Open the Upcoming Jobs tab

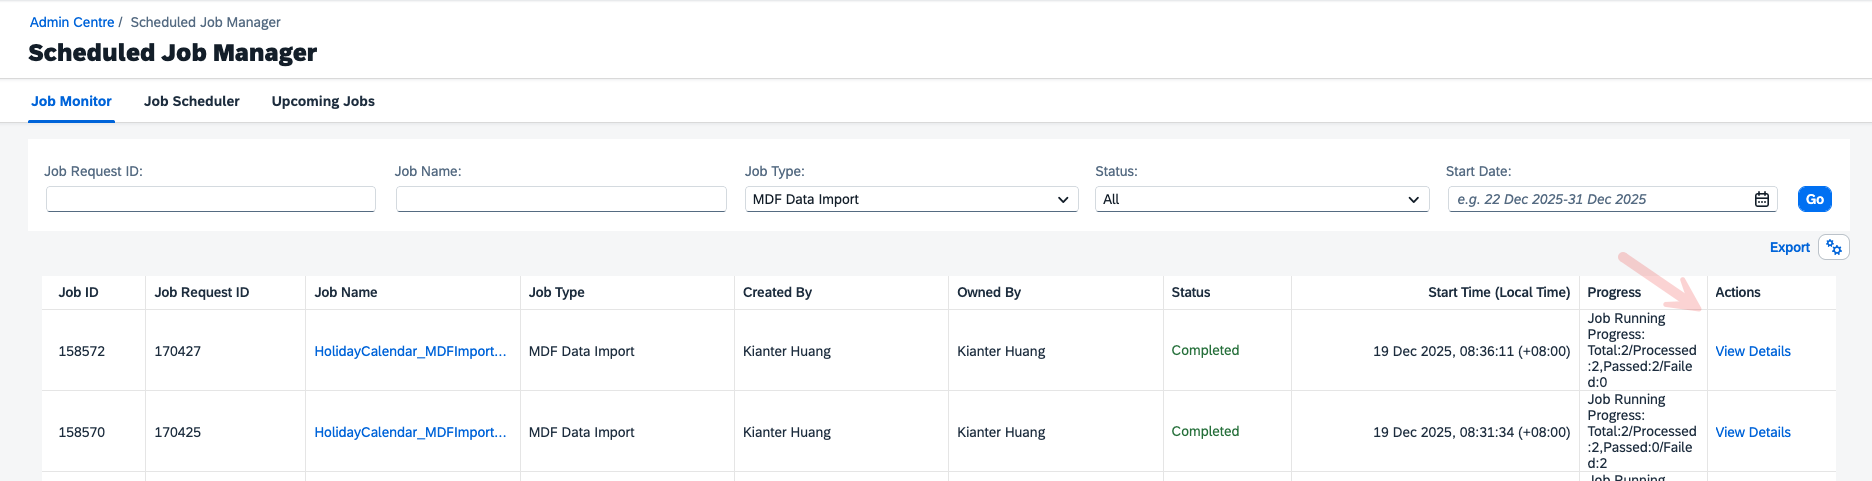coord(323,101)
